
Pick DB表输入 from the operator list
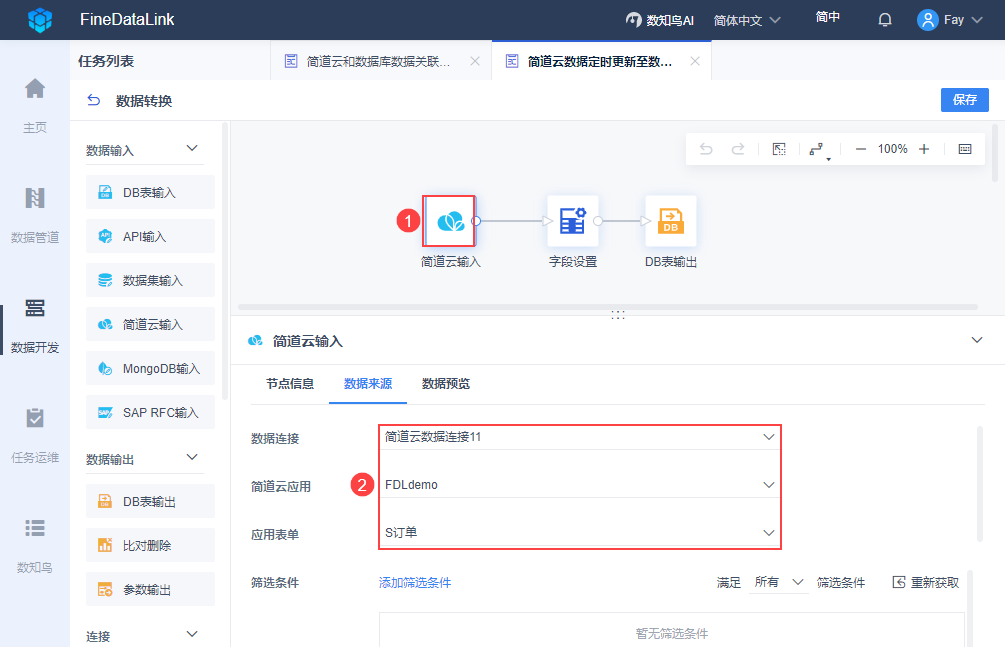[150, 192]
